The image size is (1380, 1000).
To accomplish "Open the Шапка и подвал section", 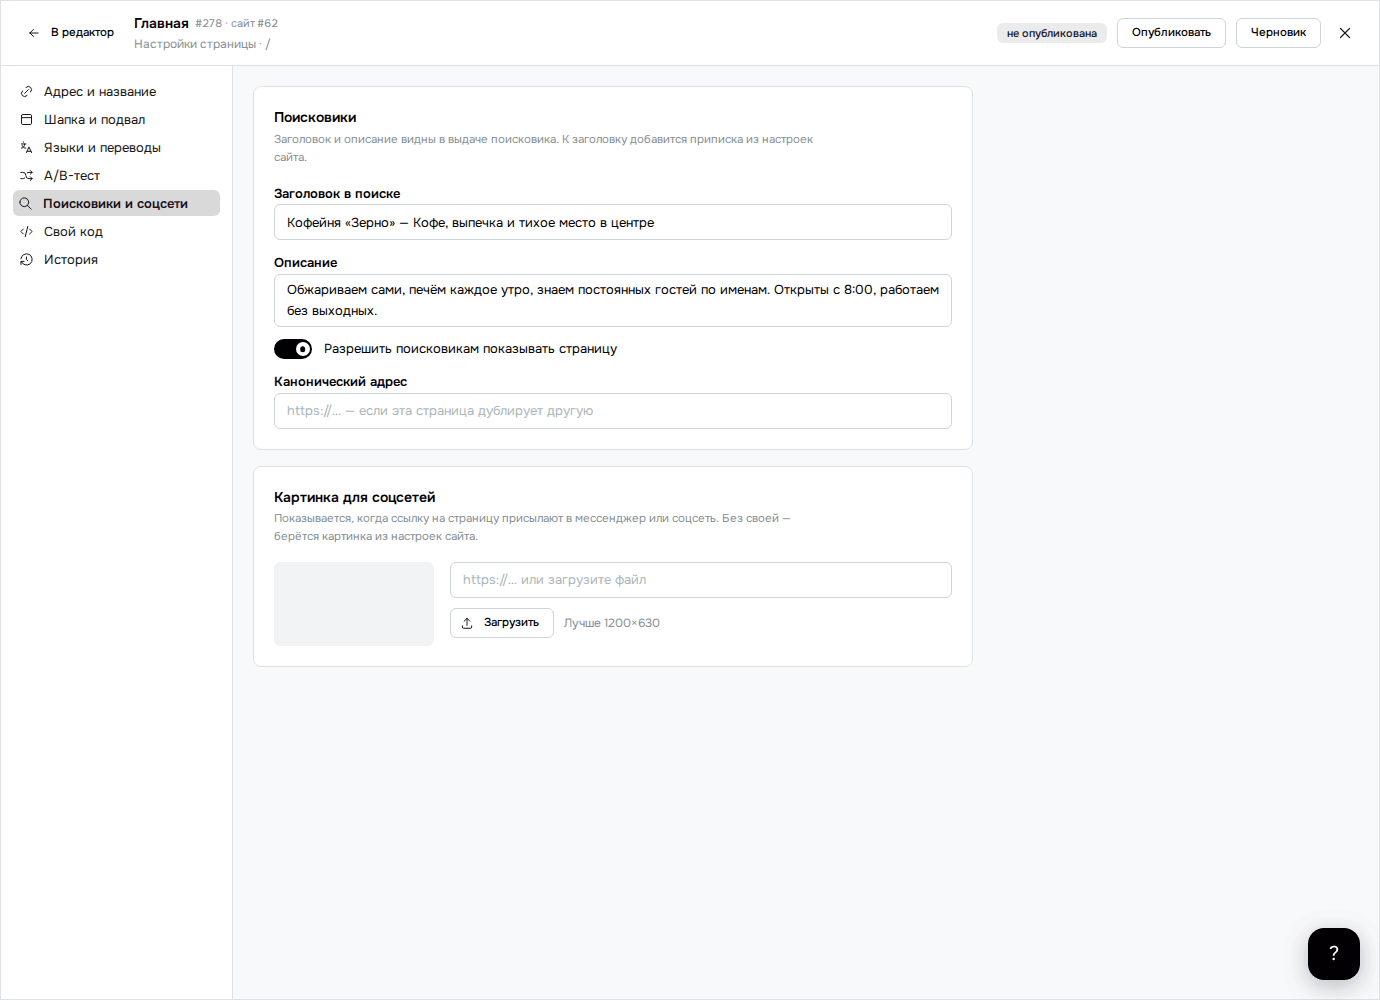I will click(116, 119).
